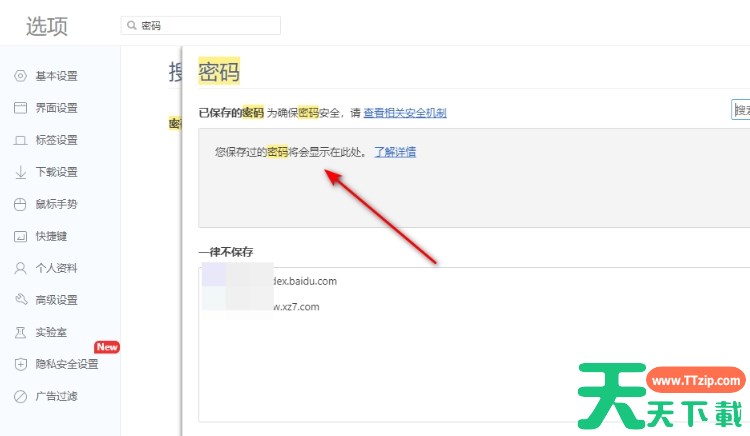This screenshot has width=750, height=436.
Task: Click the download arrow icon for 下载设置
Action: pyautogui.click(x=20, y=172)
